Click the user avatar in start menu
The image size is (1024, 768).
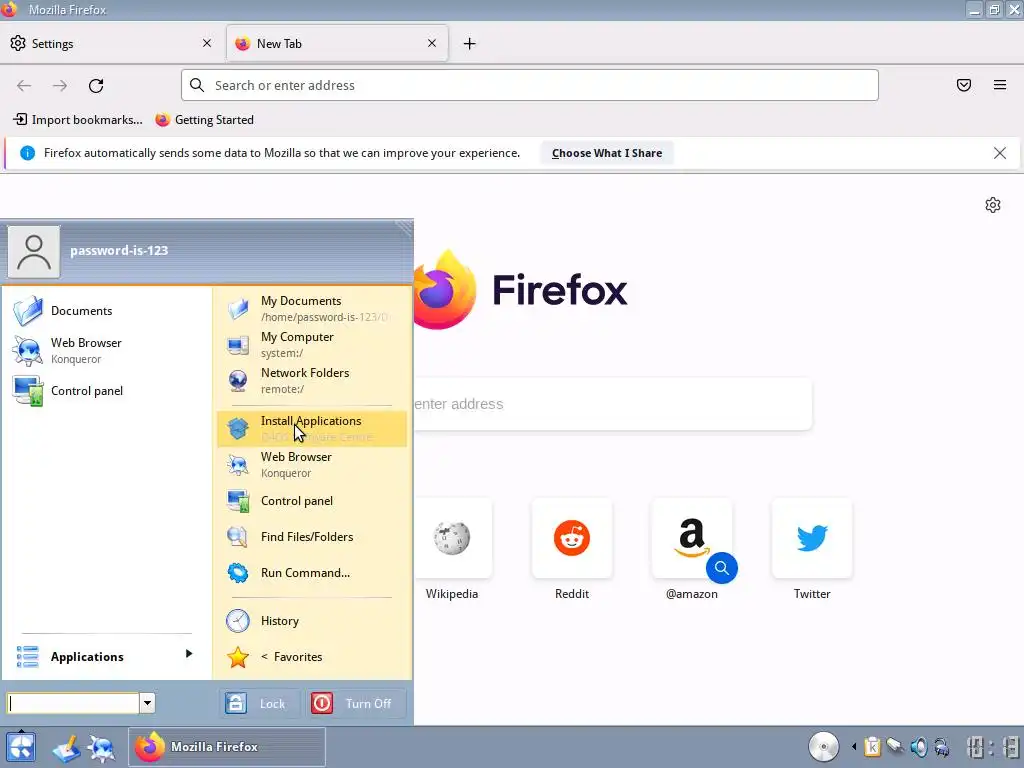click(34, 251)
